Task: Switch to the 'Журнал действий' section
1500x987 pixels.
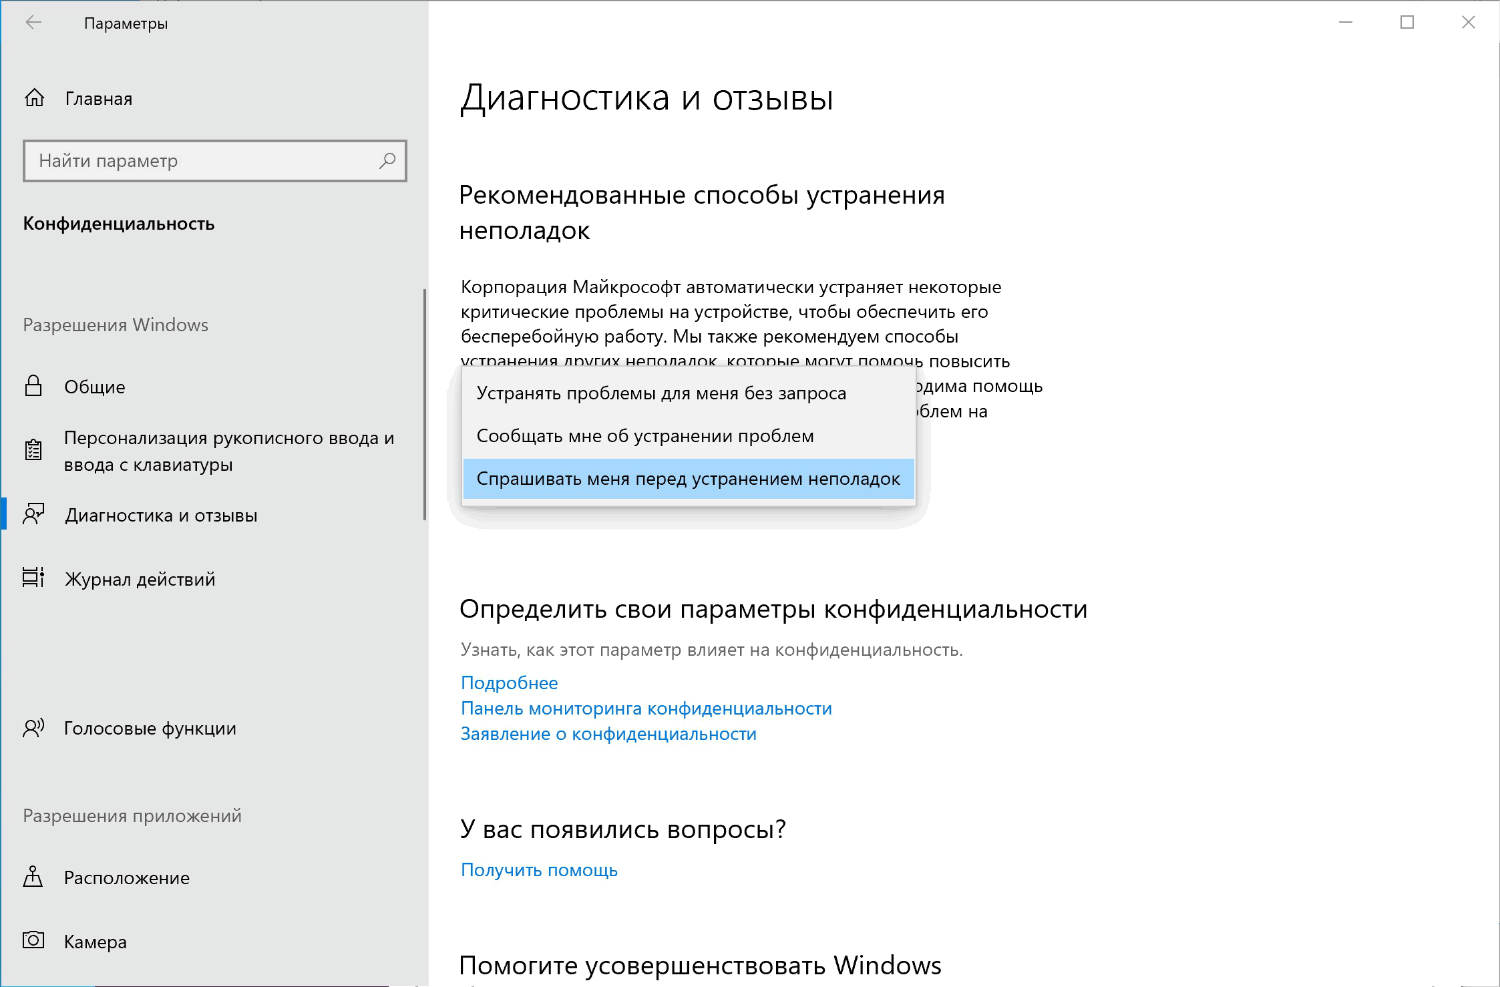Action: click(139, 578)
